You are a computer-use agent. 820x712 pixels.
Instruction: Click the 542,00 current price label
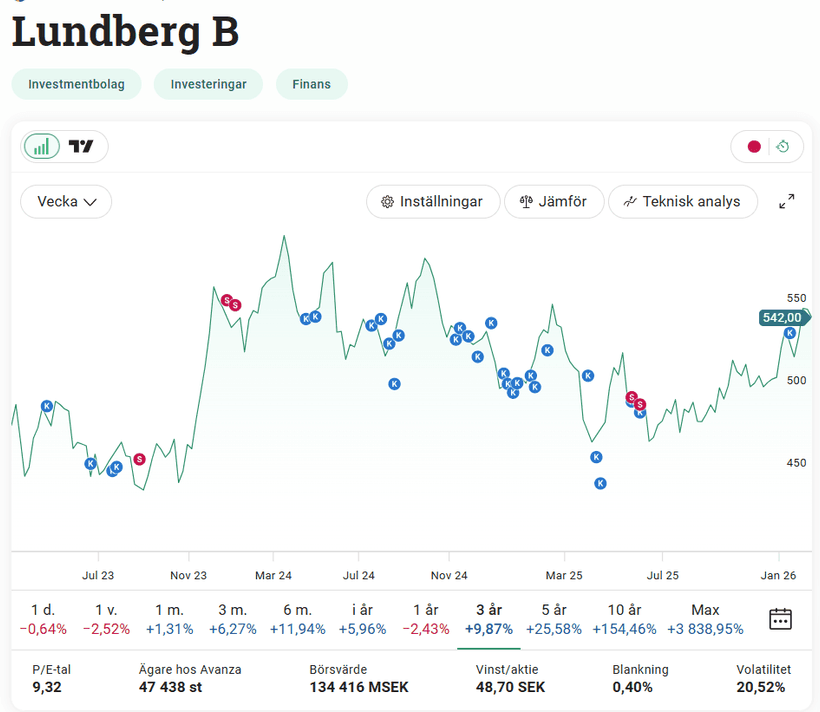(x=782, y=318)
